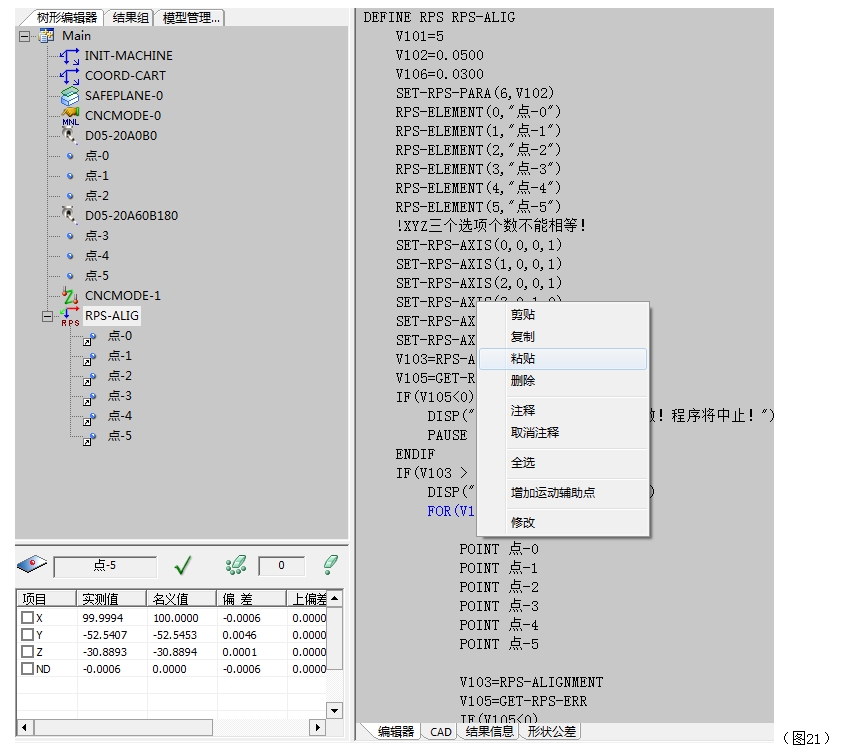
Task: Click the INIT-MACHINE node icon
Action: [69, 56]
